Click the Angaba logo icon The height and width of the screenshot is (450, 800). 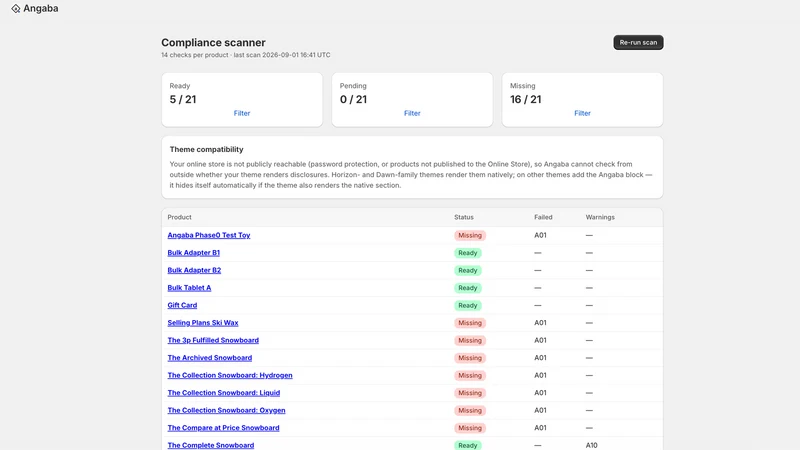16,9
